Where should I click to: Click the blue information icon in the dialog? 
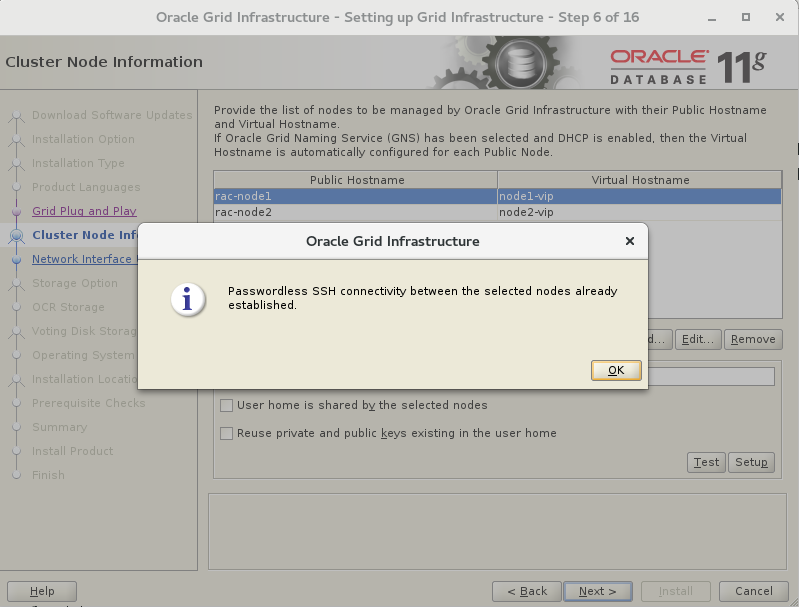tap(188, 299)
